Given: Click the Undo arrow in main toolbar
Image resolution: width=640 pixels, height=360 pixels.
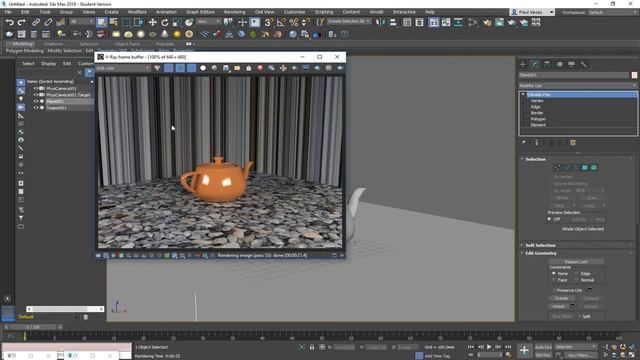Looking at the screenshot, I should click(x=9, y=22).
